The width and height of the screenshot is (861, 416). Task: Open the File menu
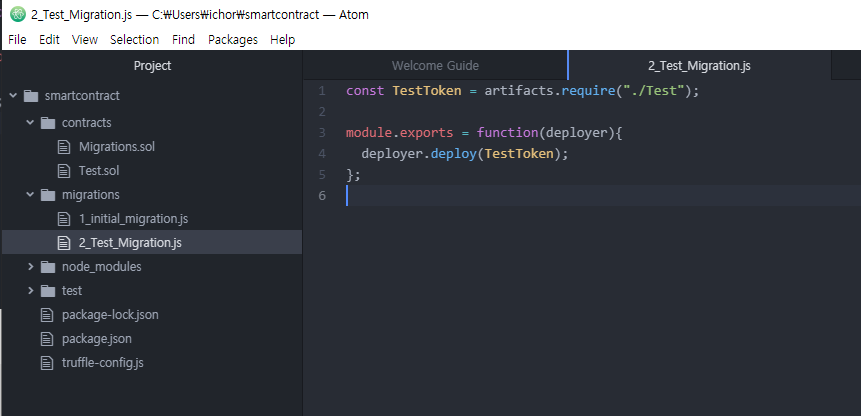pos(17,40)
